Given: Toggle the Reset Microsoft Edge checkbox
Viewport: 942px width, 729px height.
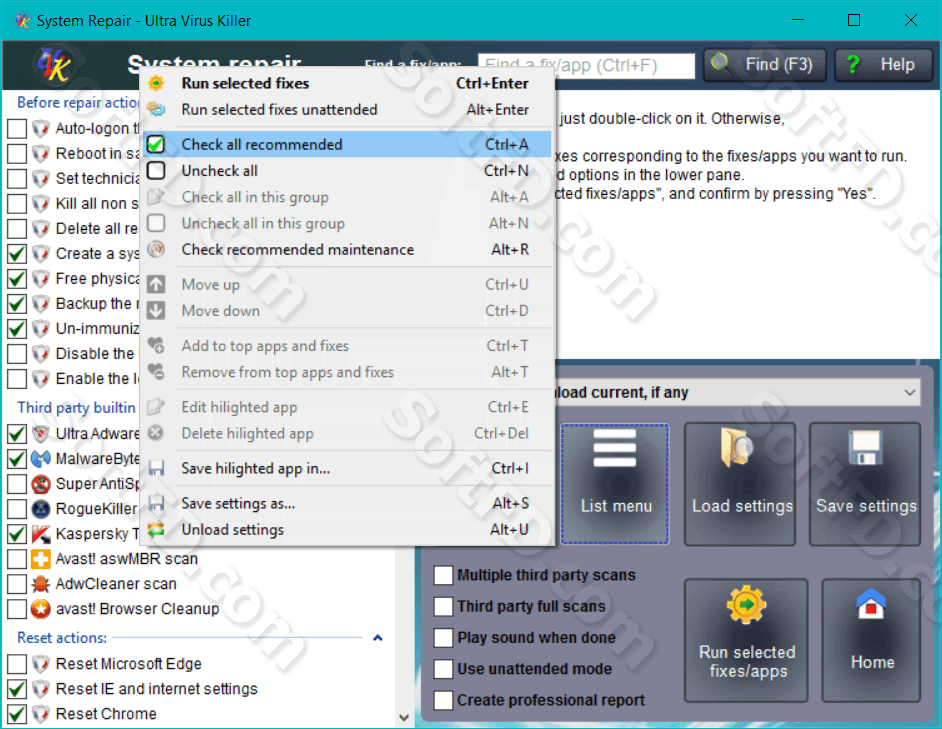Looking at the screenshot, I should coord(17,664).
